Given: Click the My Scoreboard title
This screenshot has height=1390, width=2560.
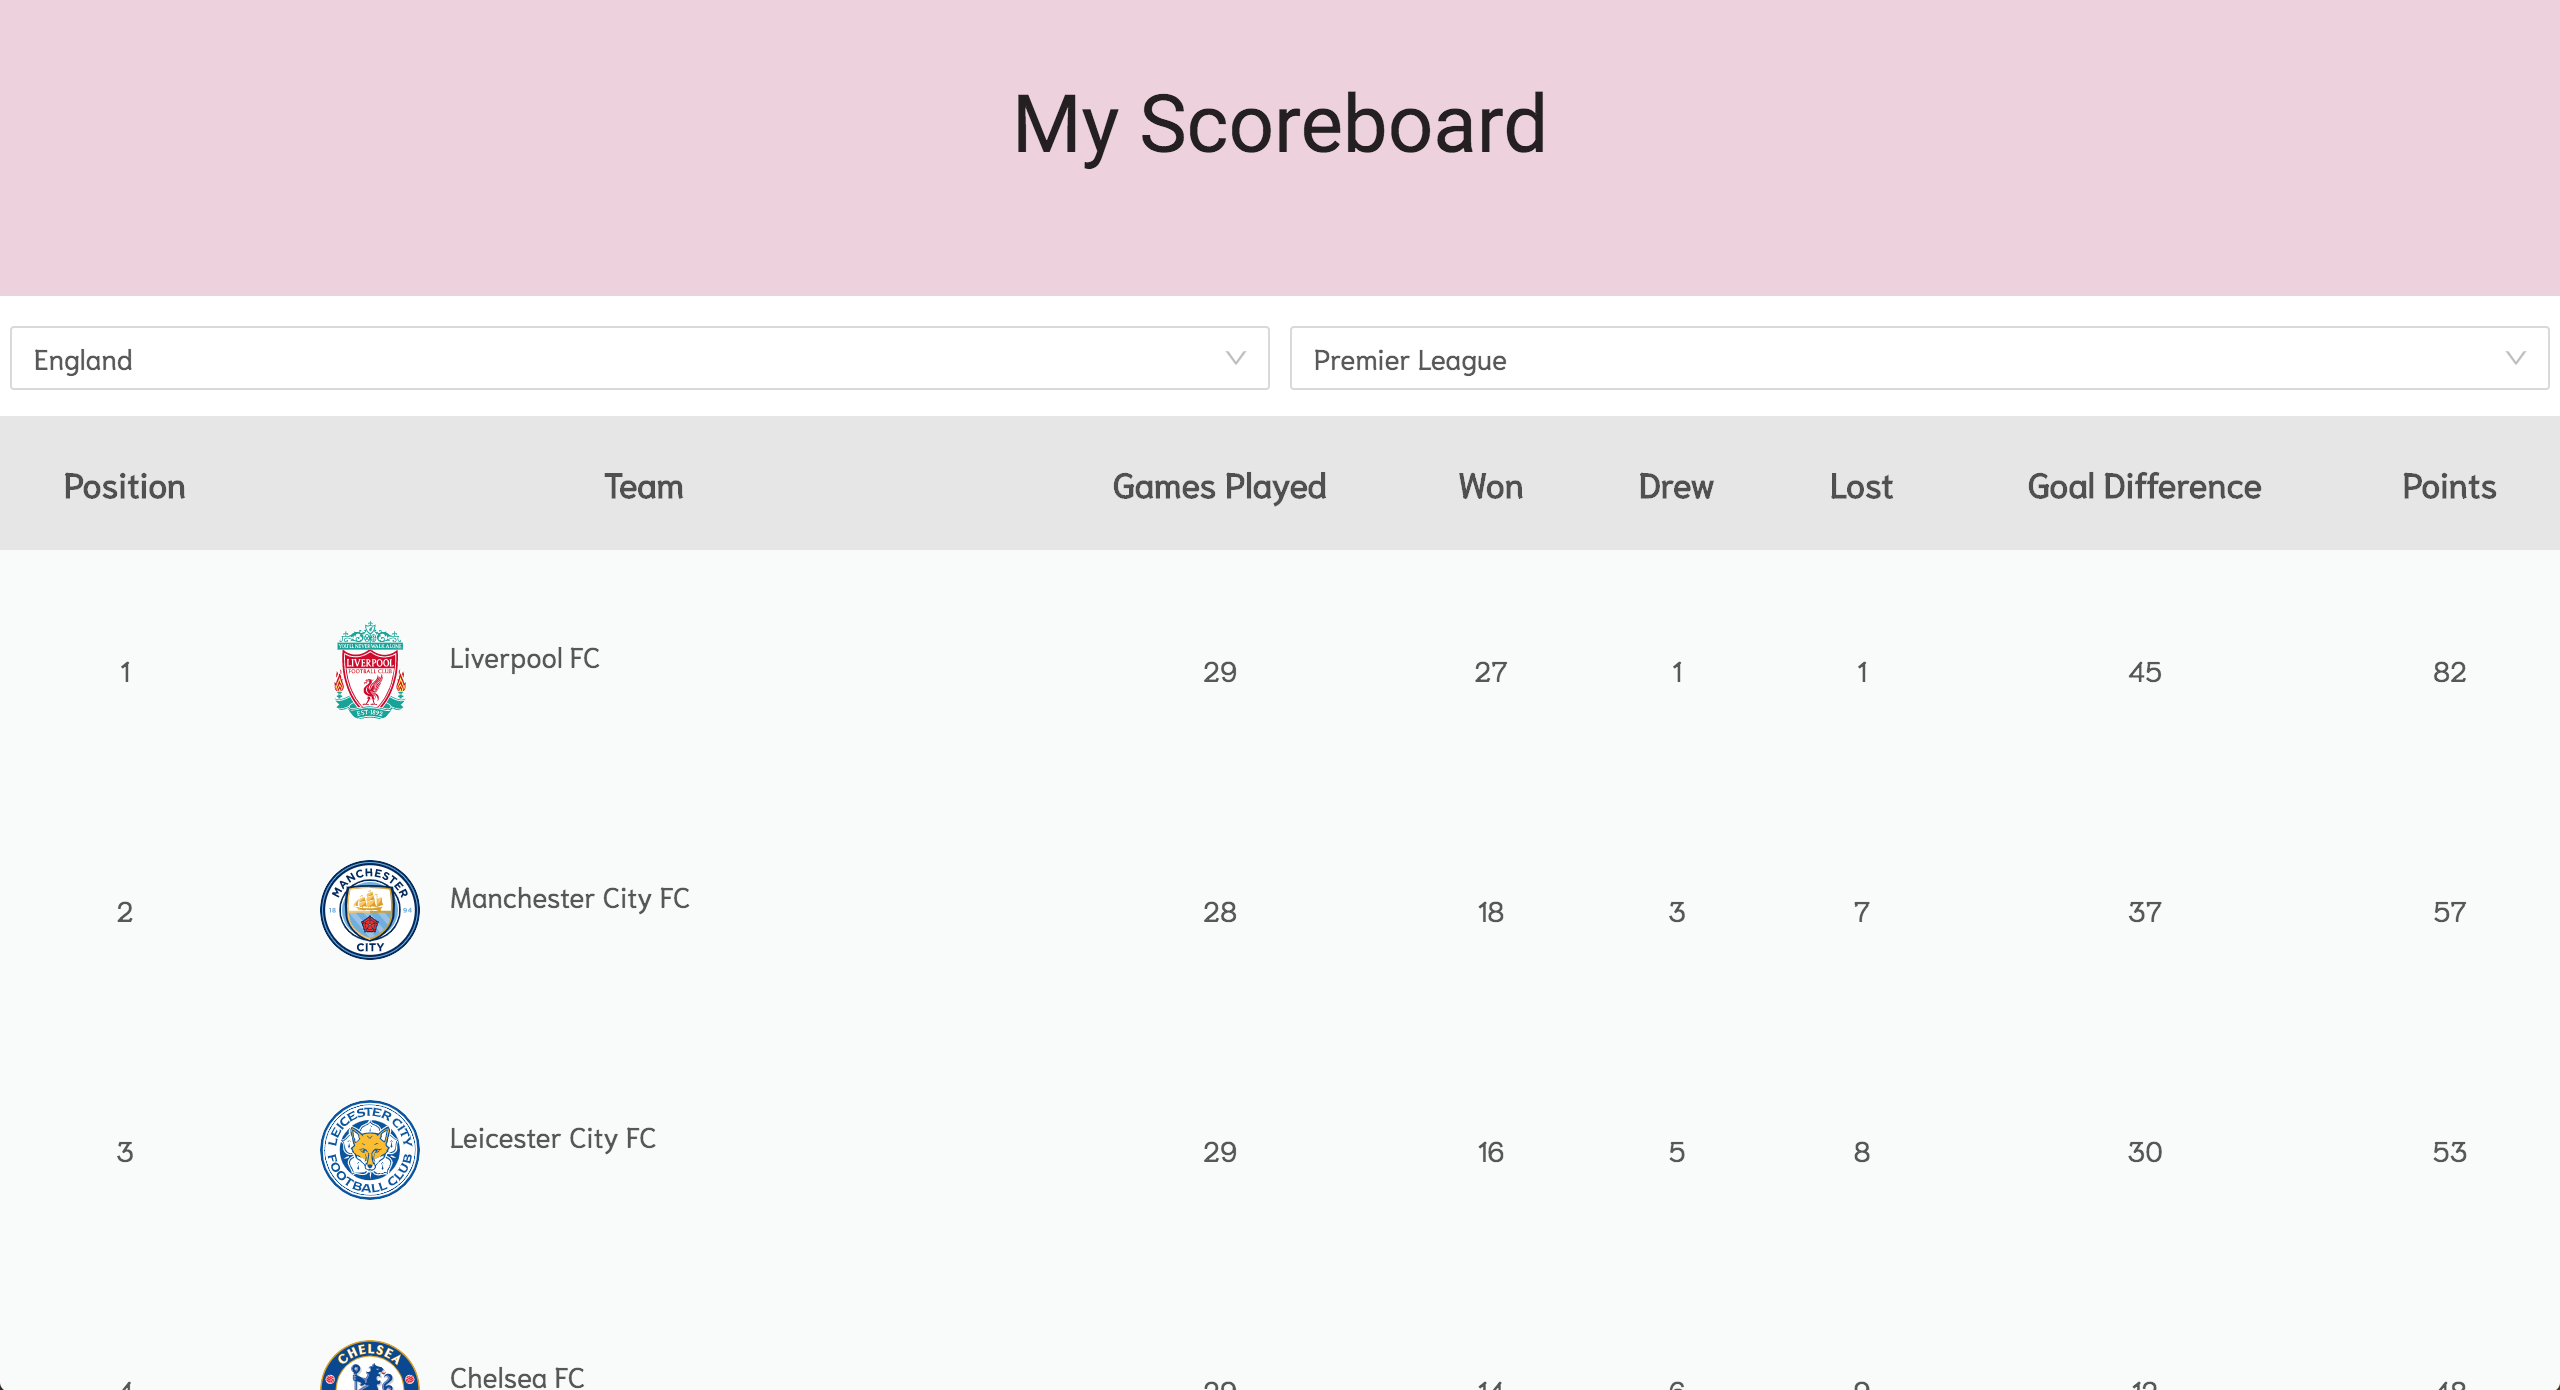Looking at the screenshot, I should pyautogui.click(x=1280, y=125).
